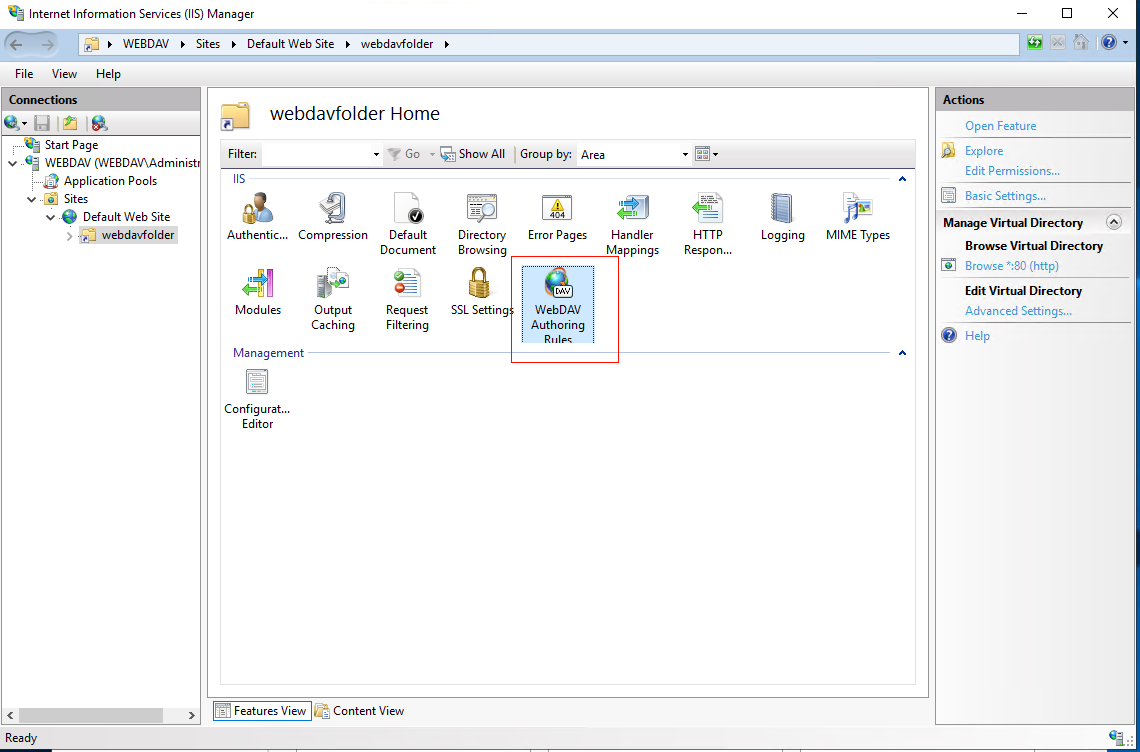Screen dimensions: 1140x752
Task: Open Basic Settings from Actions pane
Action: (1005, 196)
